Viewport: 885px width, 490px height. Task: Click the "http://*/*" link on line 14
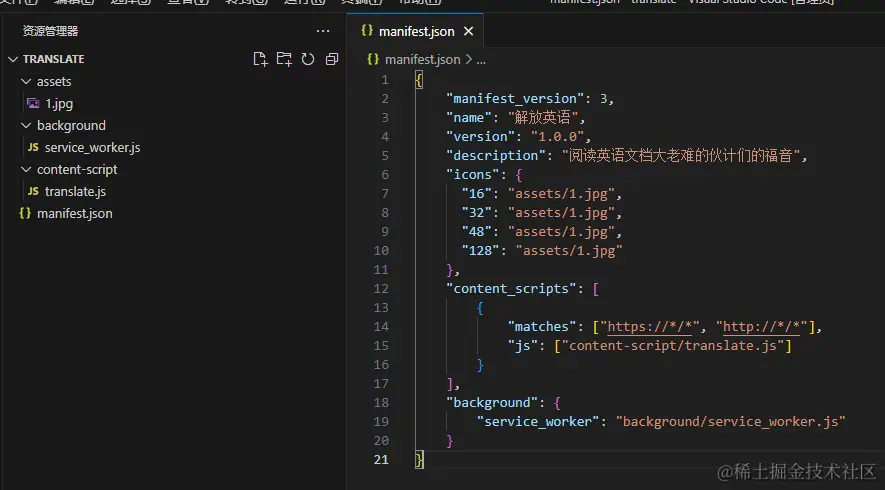[x=761, y=327]
